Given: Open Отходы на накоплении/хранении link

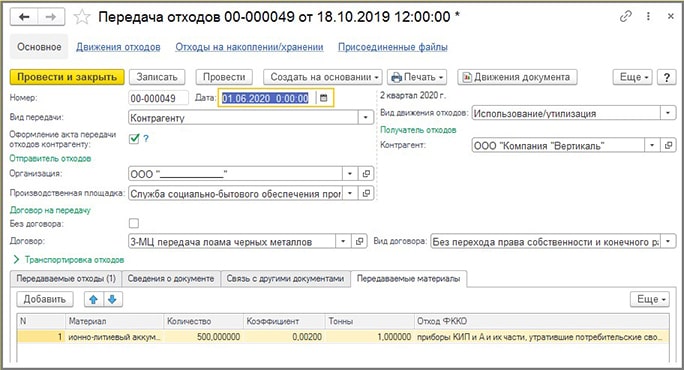Looking at the screenshot, I should pos(249,47).
